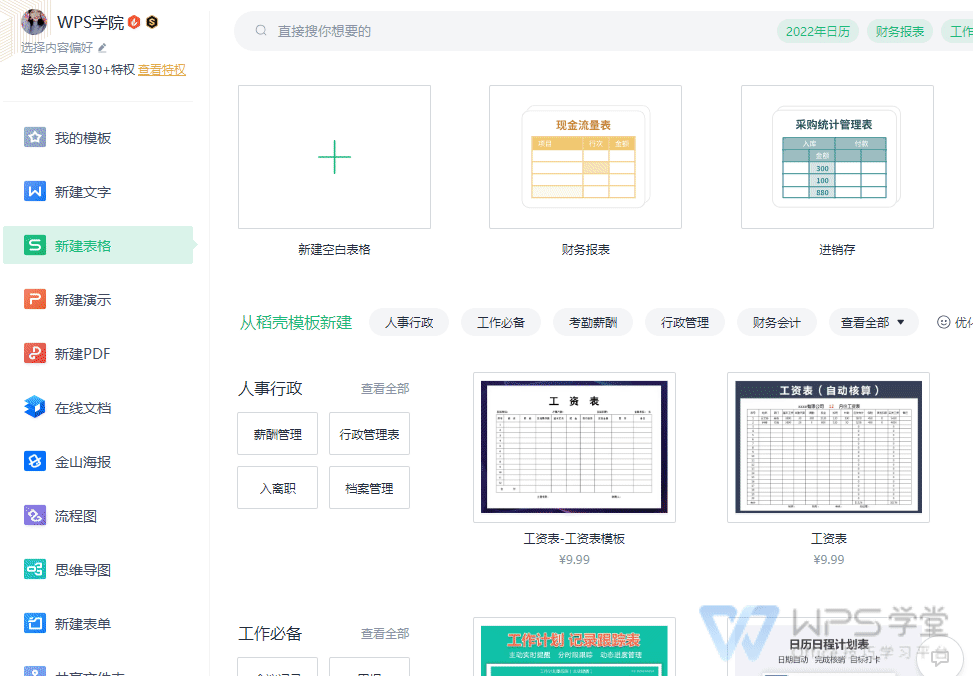The width and height of the screenshot is (973, 676).
Task: Click the 入离职 button
Action: point(277,488)
